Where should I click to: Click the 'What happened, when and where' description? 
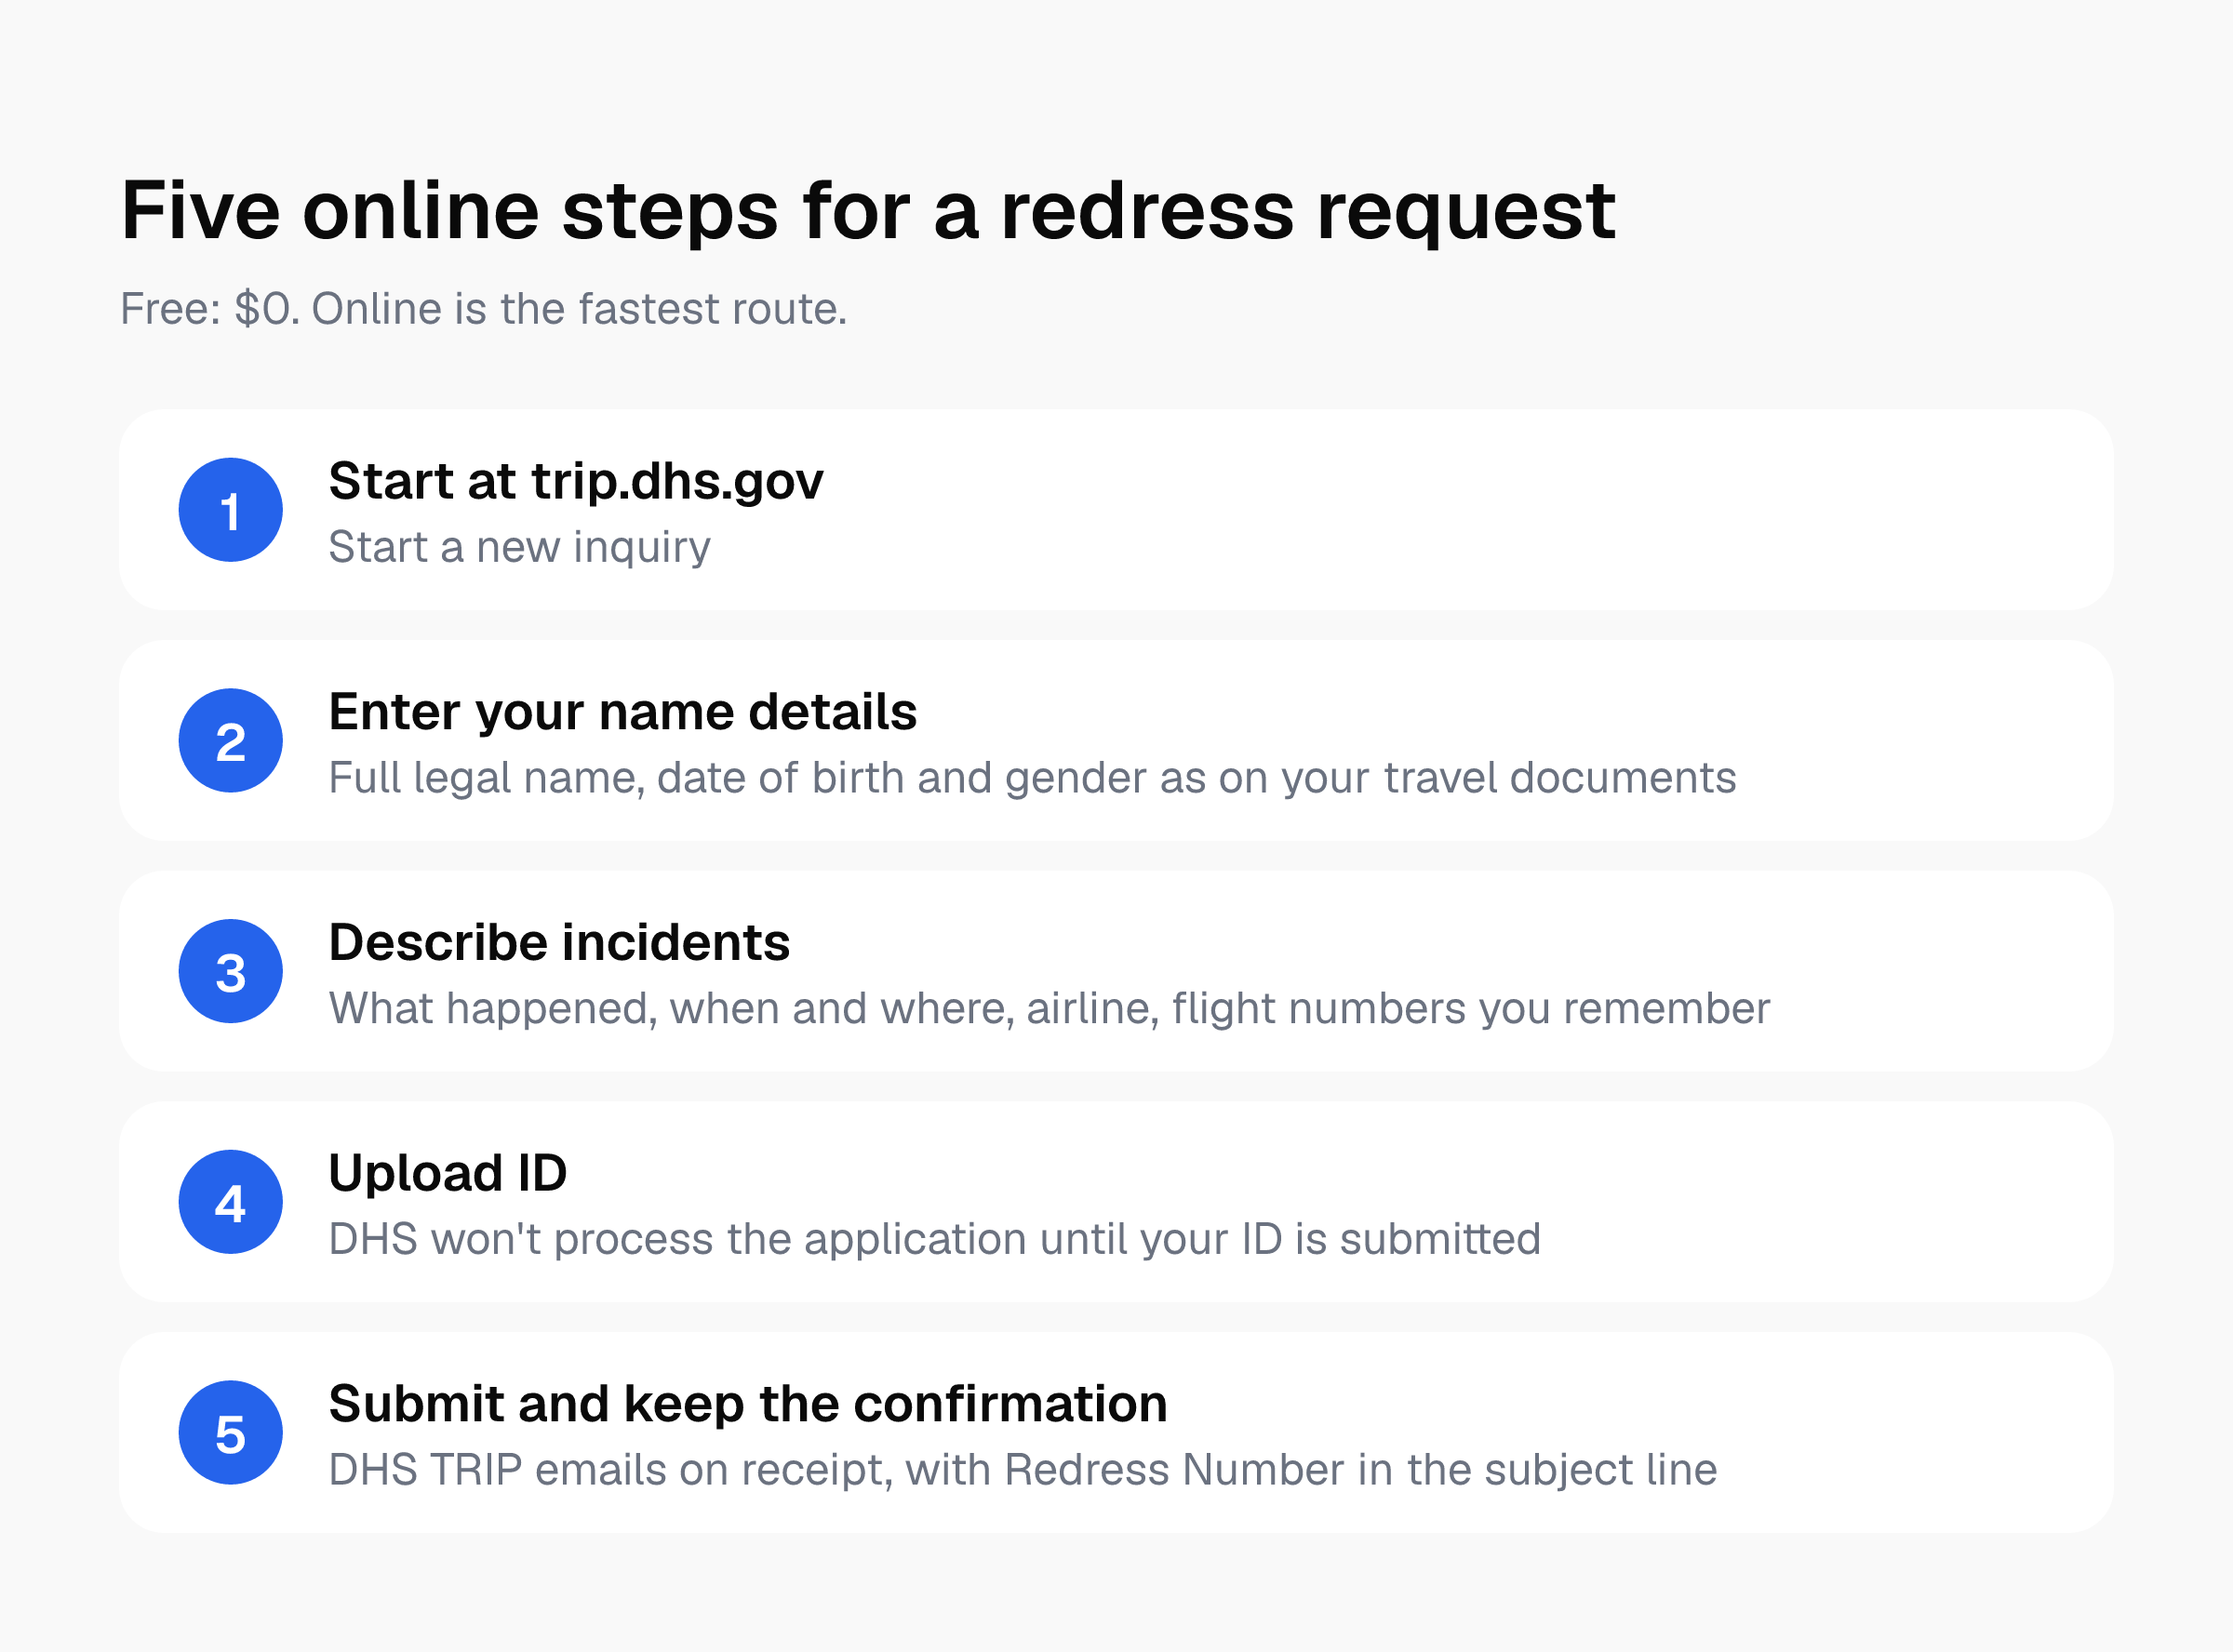click(1049, 1009)
